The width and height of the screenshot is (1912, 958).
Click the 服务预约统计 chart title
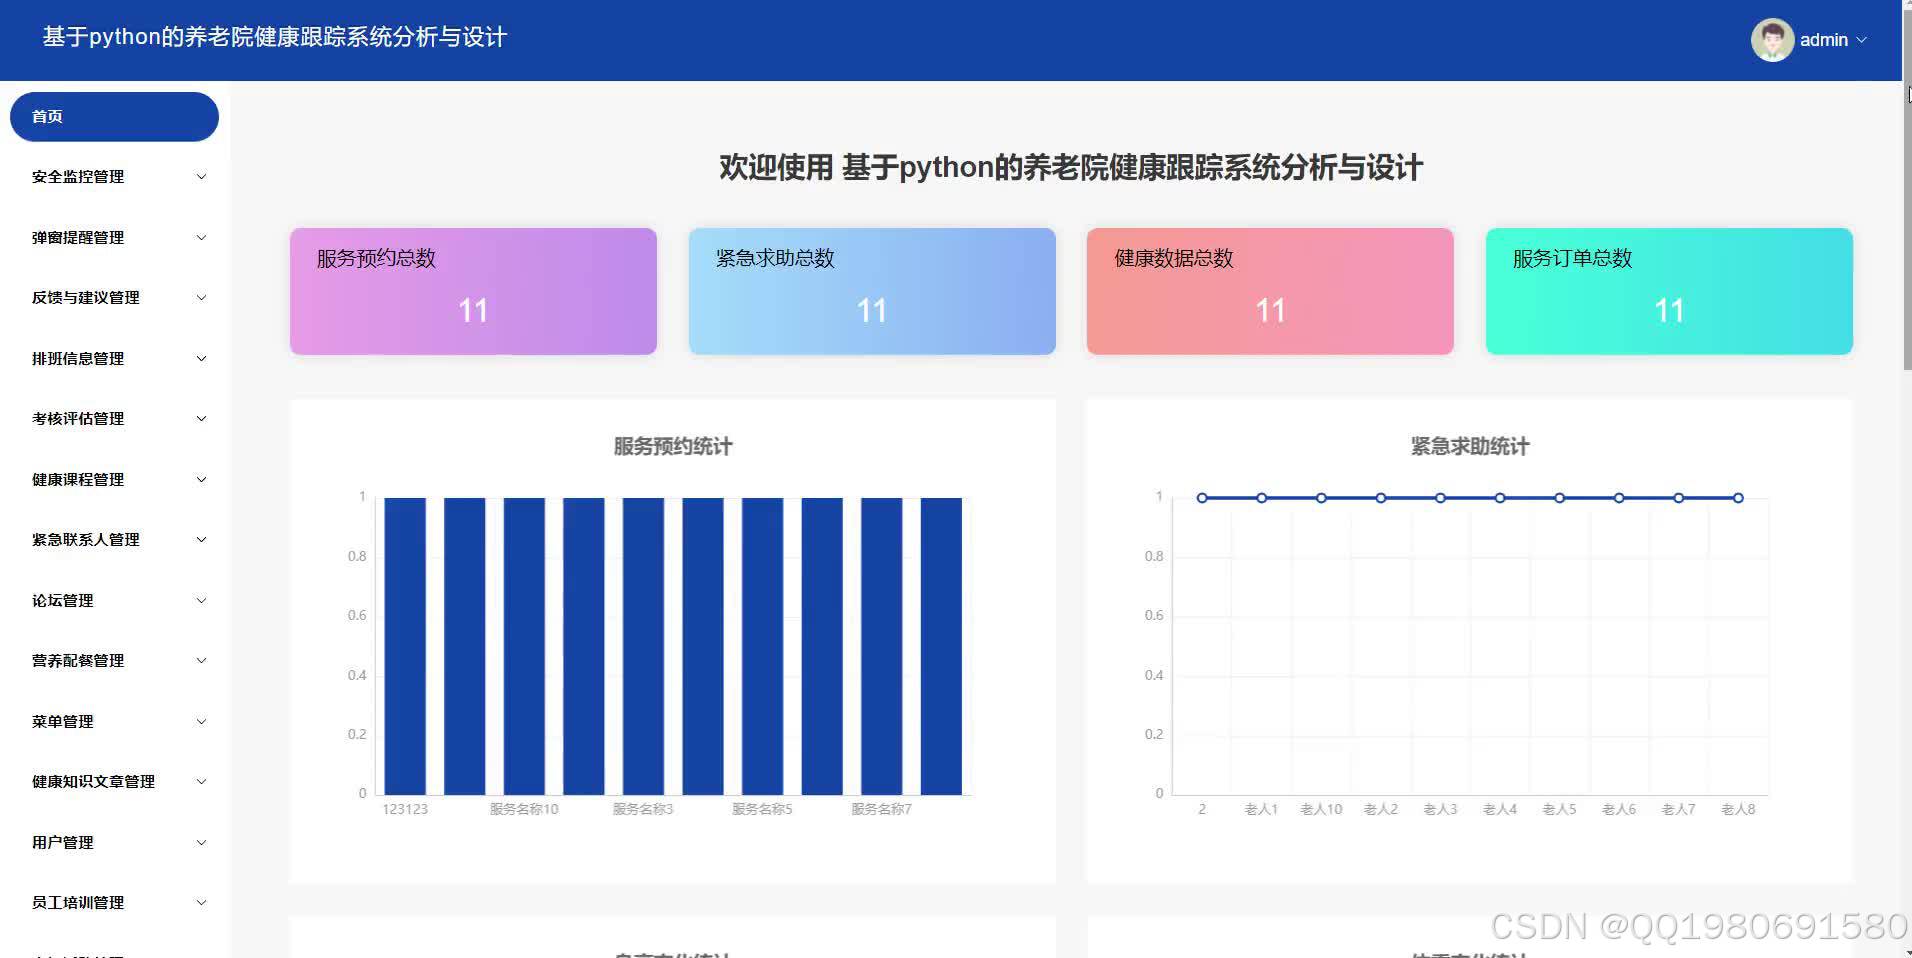point(673,447)
